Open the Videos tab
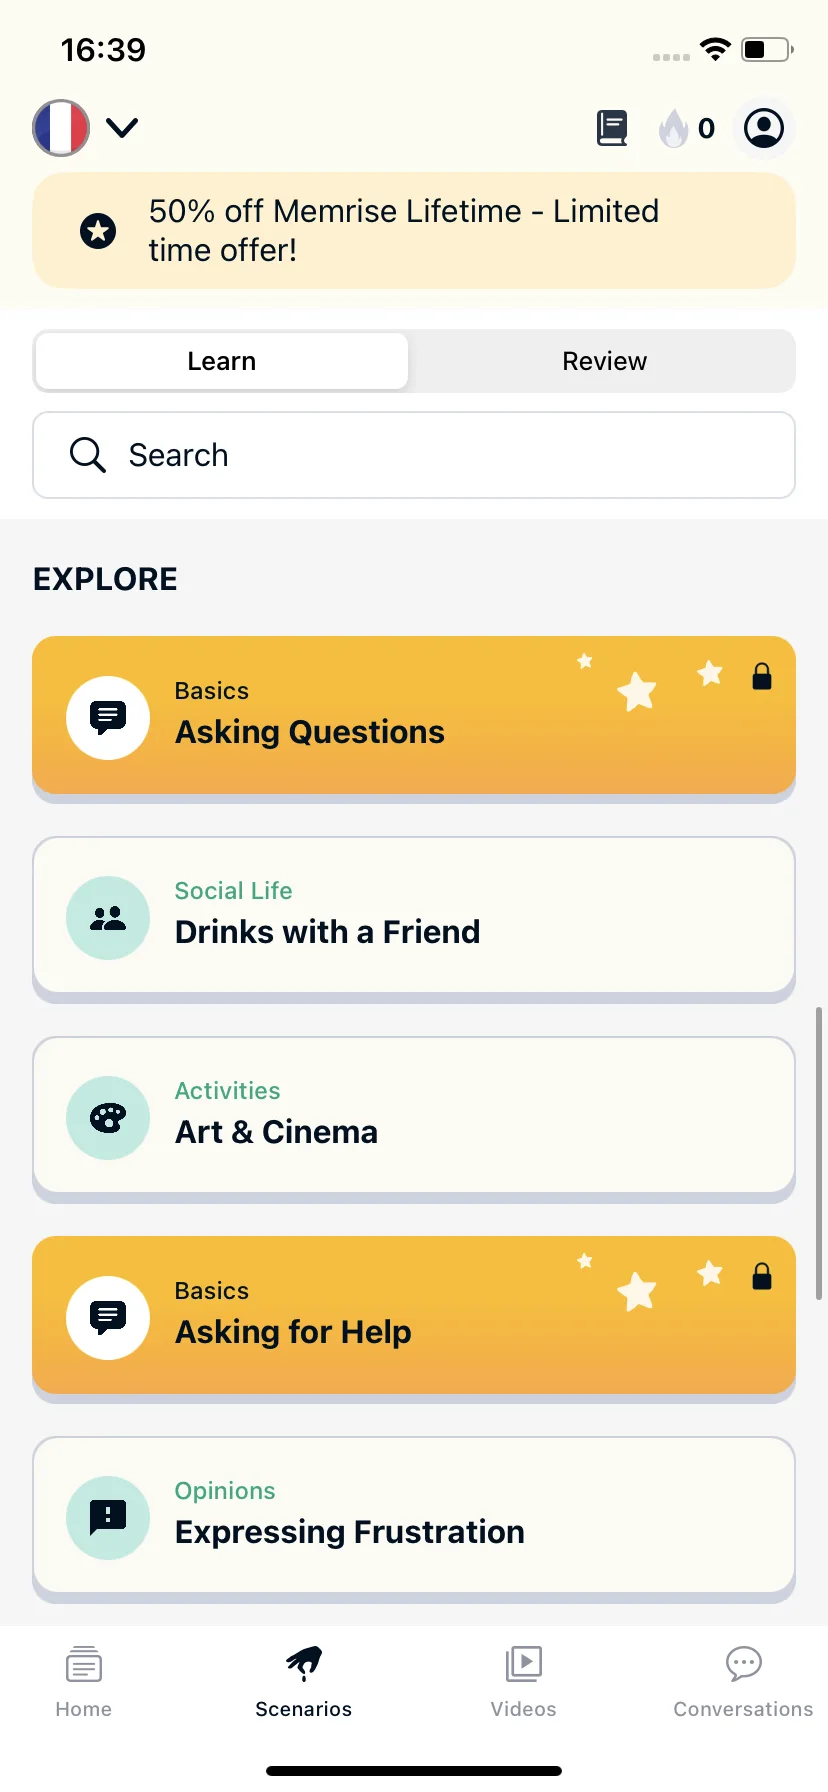The width and height of the screenshot is (828, 1792). [x=523, y=1682]
